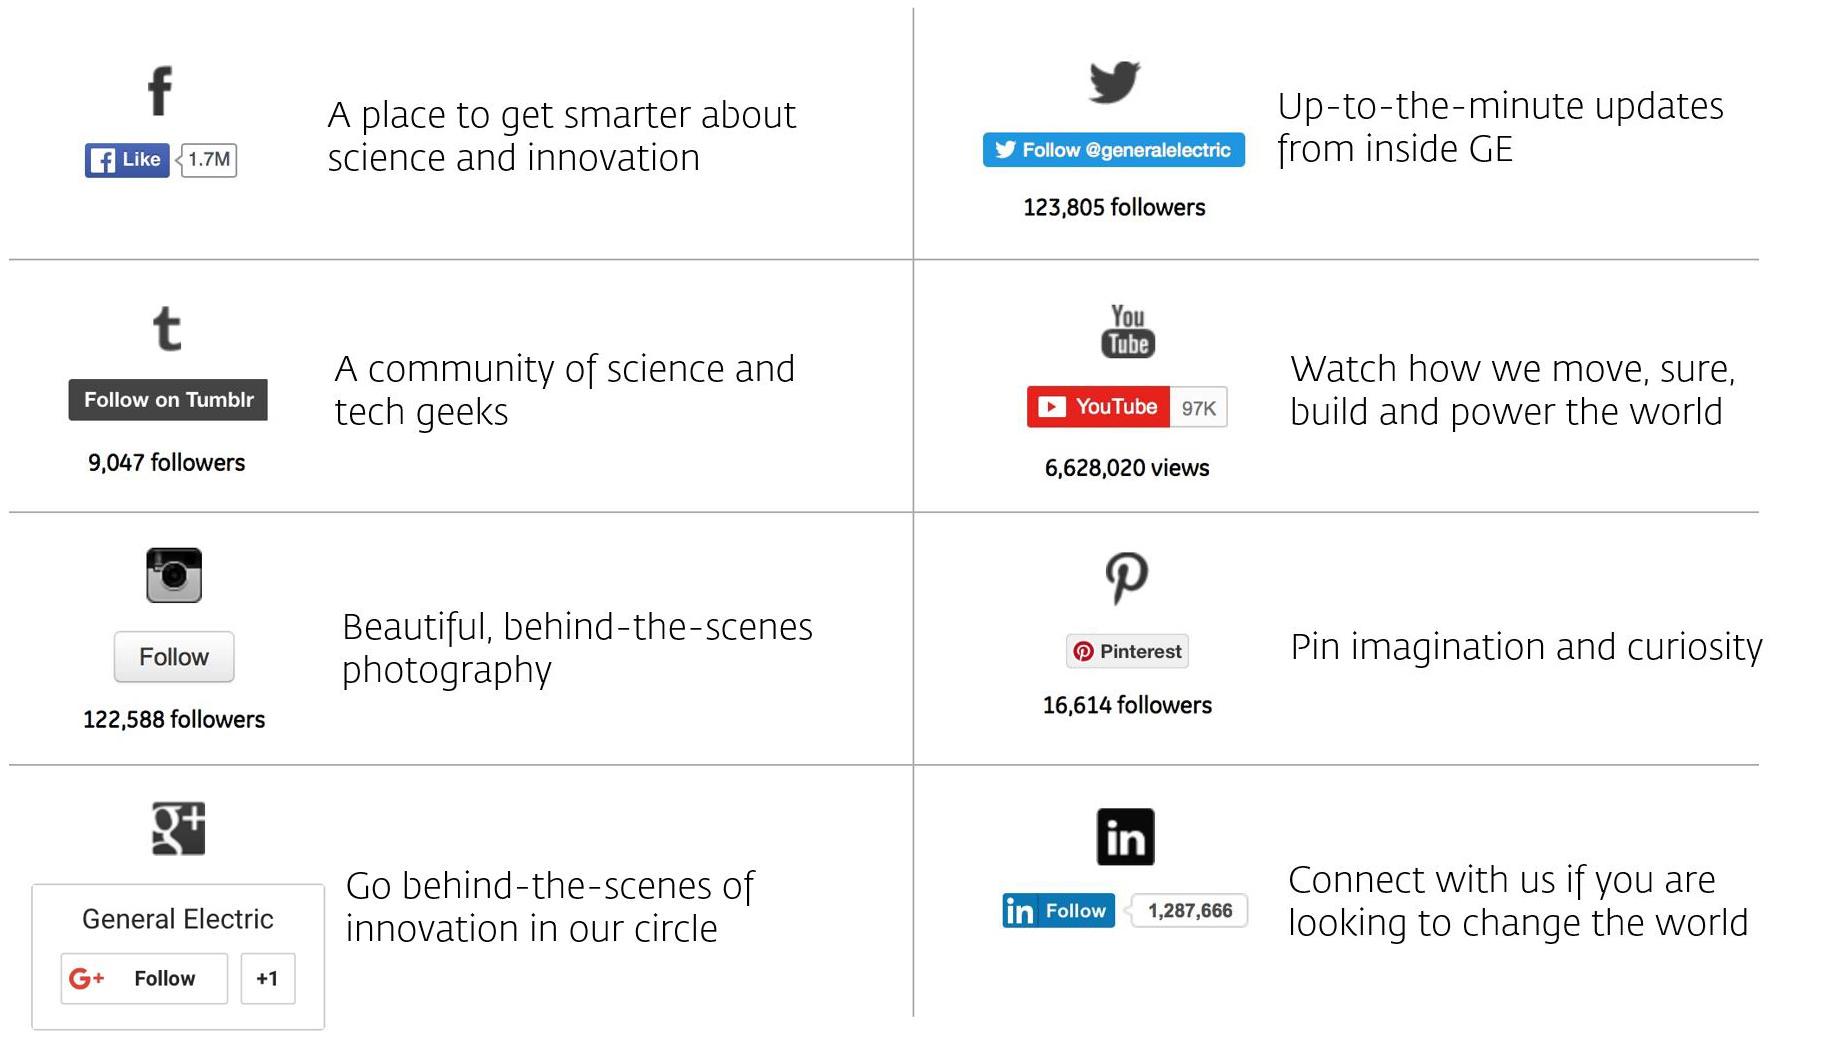Click the 1.7M Facebook like count
This screenshot has height=1040, width=1836.
(208, 160)
